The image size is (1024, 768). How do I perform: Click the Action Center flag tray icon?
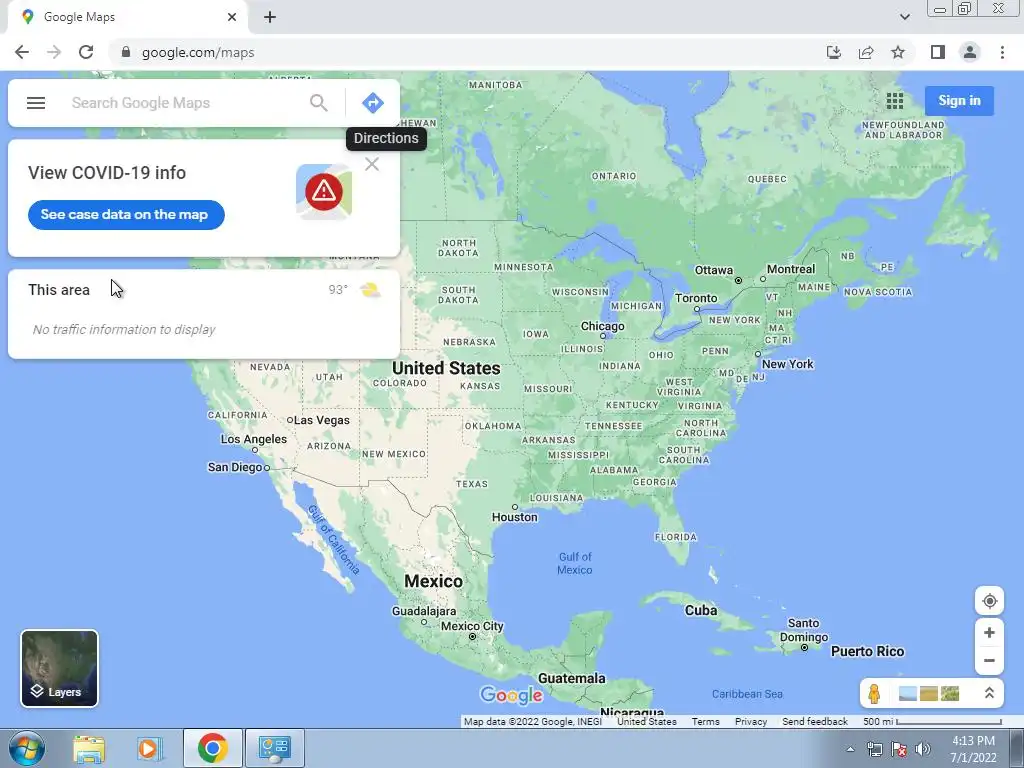(899, 750)
